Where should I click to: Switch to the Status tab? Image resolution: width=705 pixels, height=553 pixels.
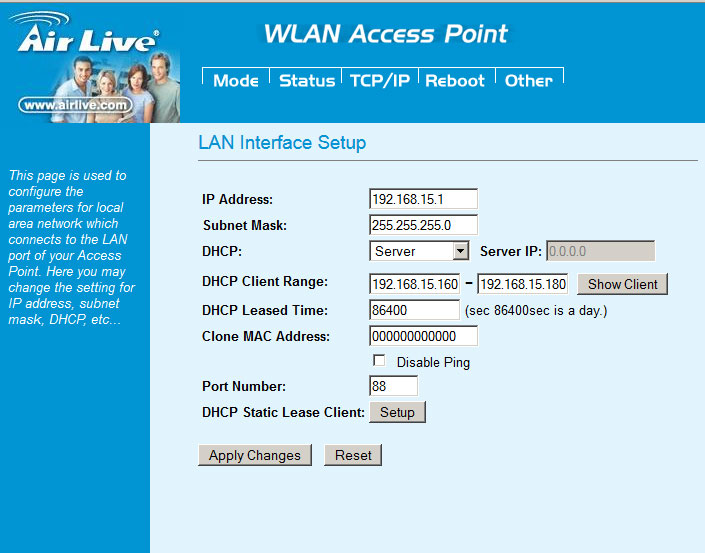[307, 80]
